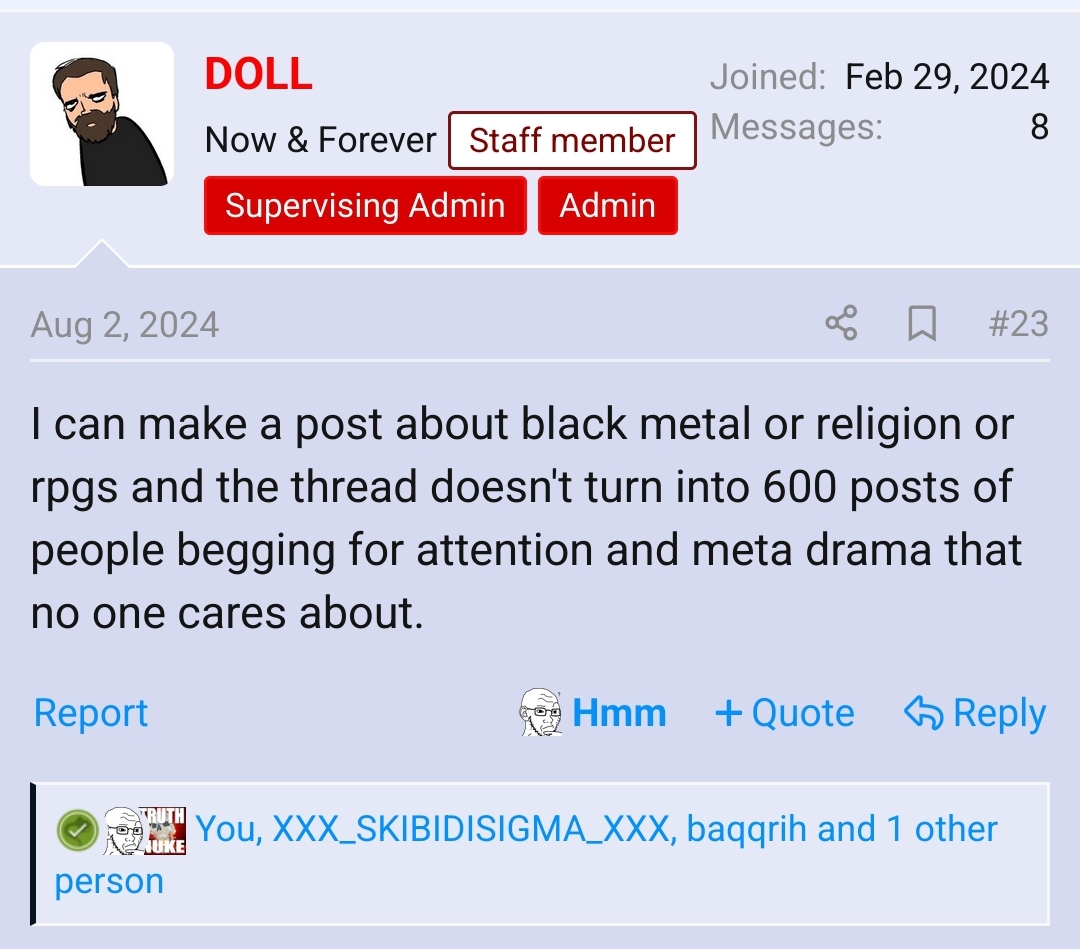Click the green checkmark reaction icon
This screenshot has width=1080, height=949.
coord(77,830)
